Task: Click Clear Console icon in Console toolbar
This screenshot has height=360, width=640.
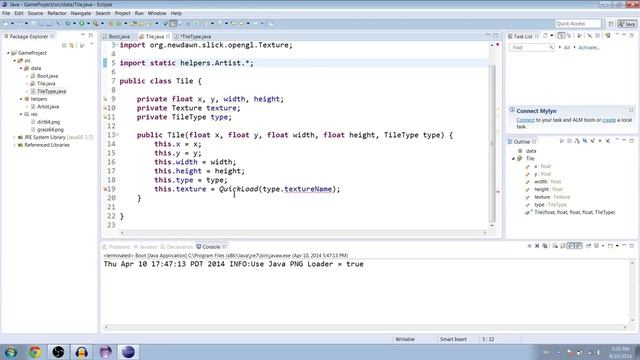Action: click(556, 246)
